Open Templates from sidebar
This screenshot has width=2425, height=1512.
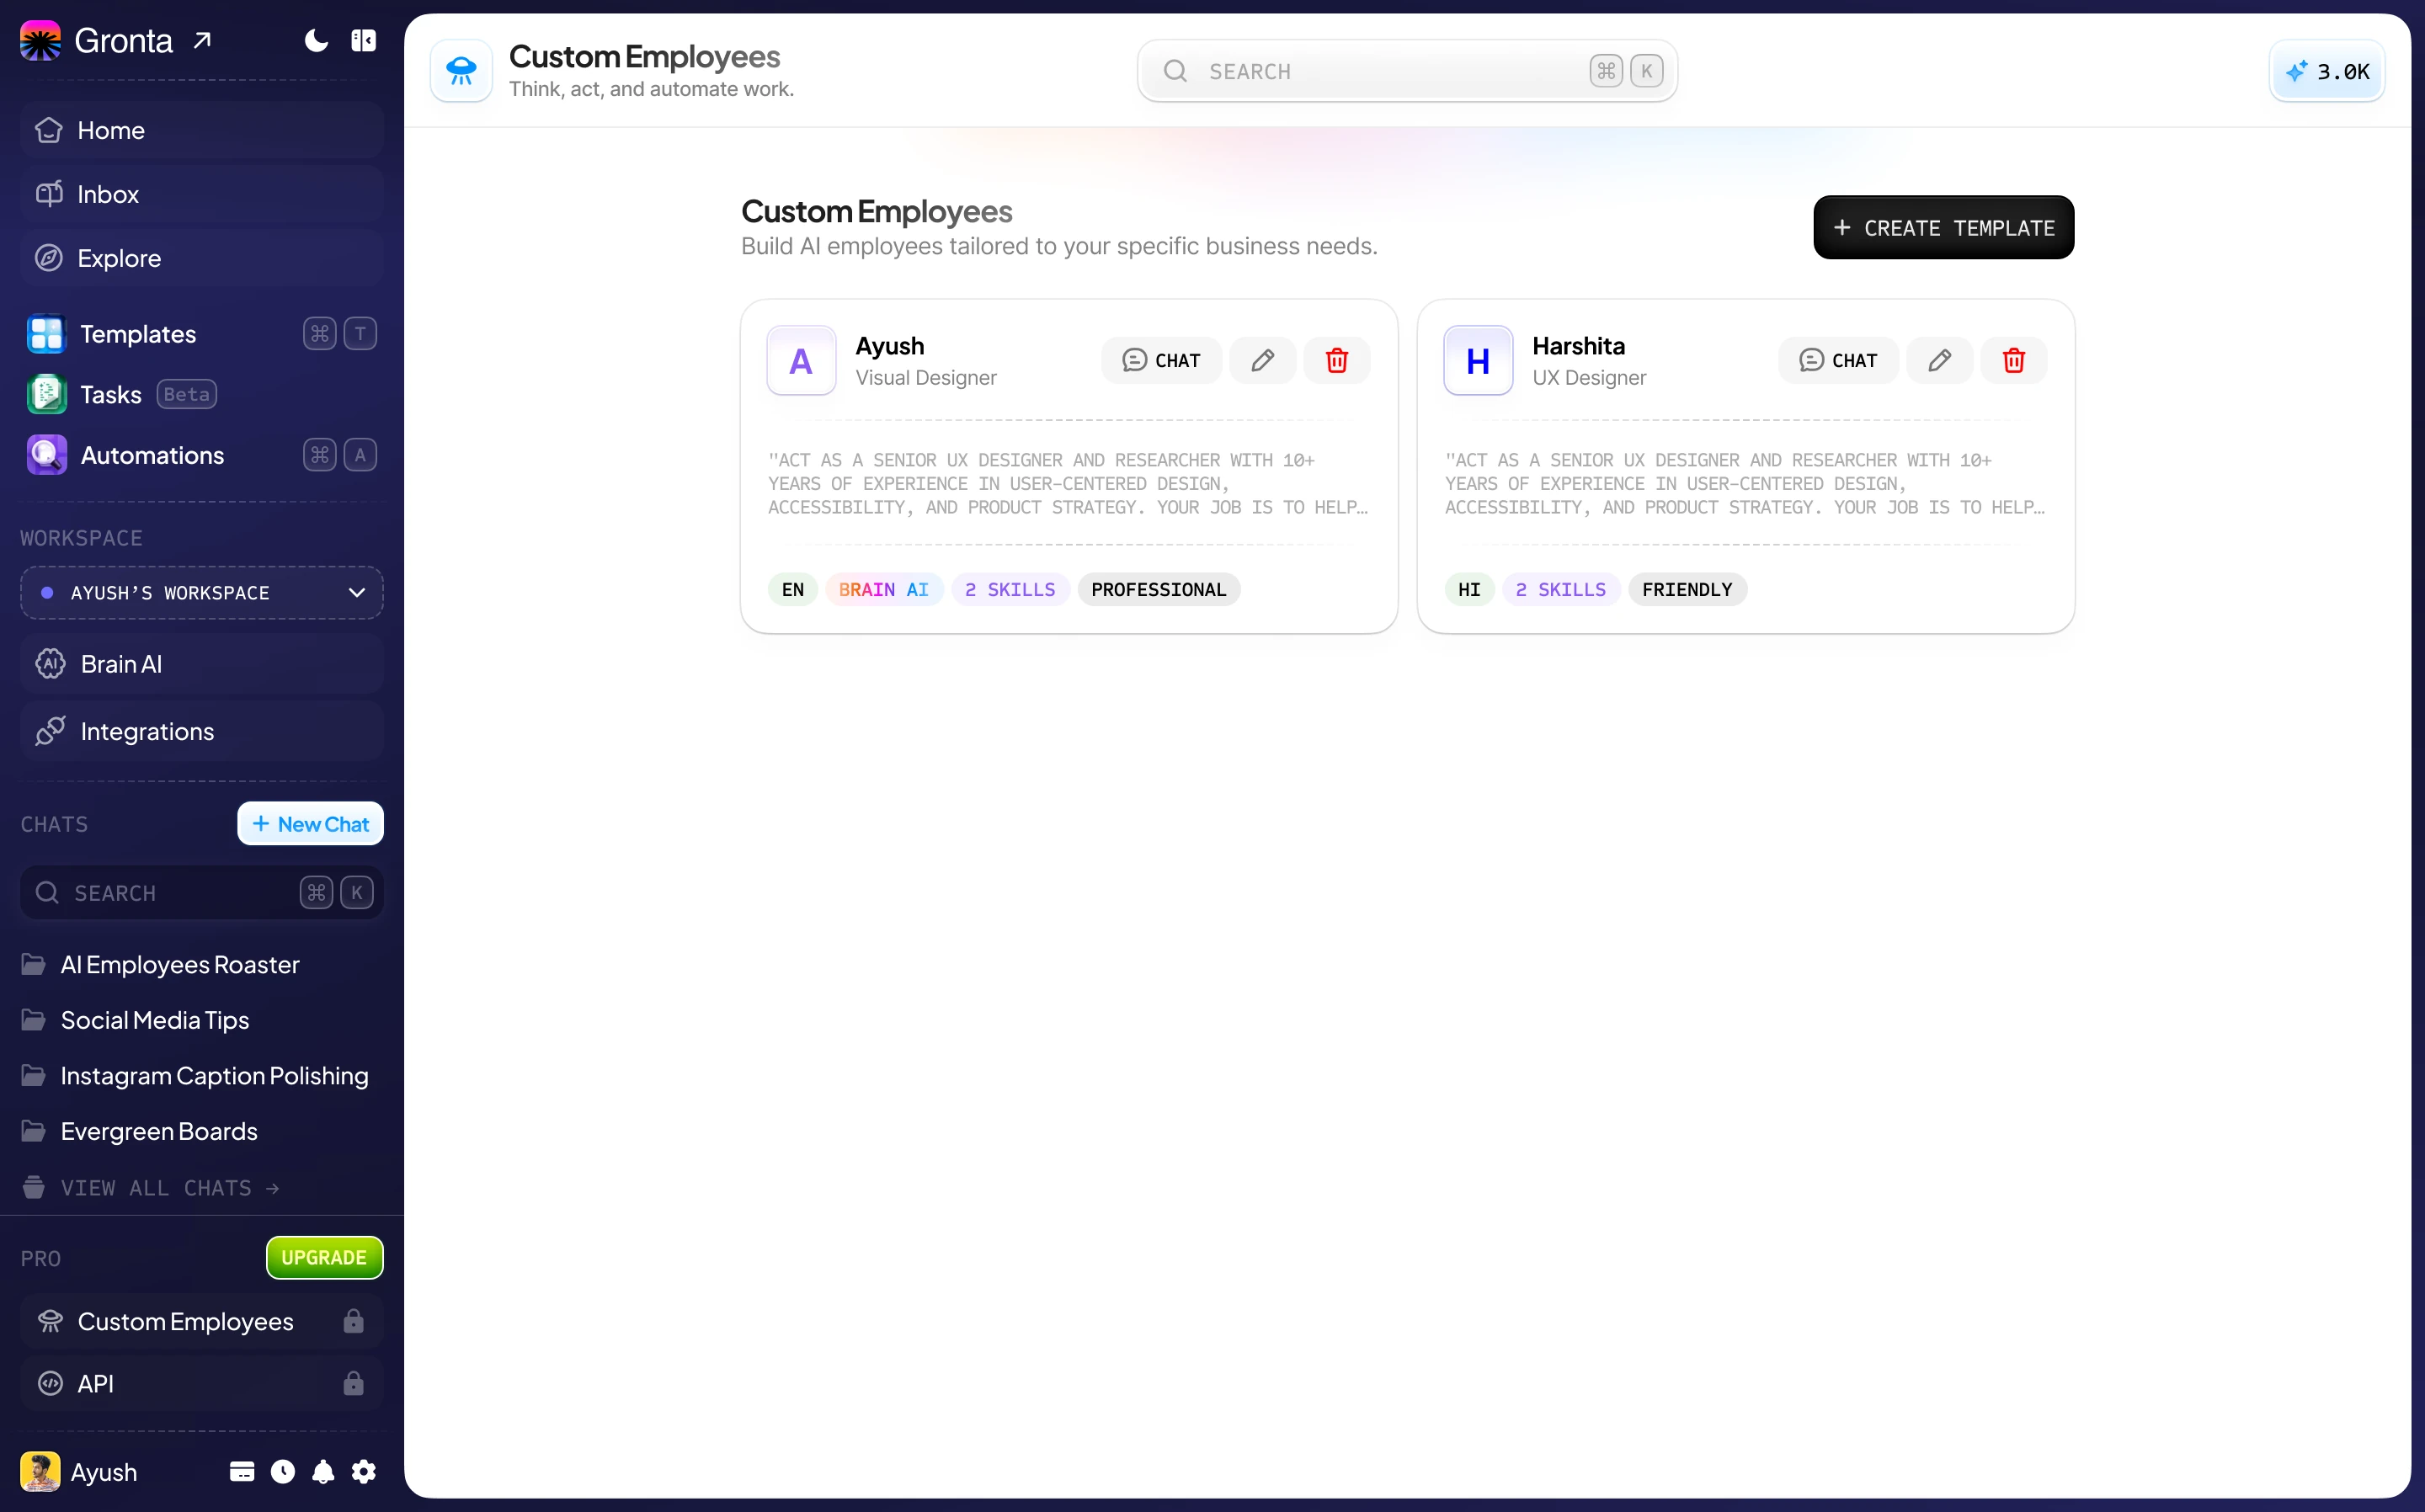(201, 334)
